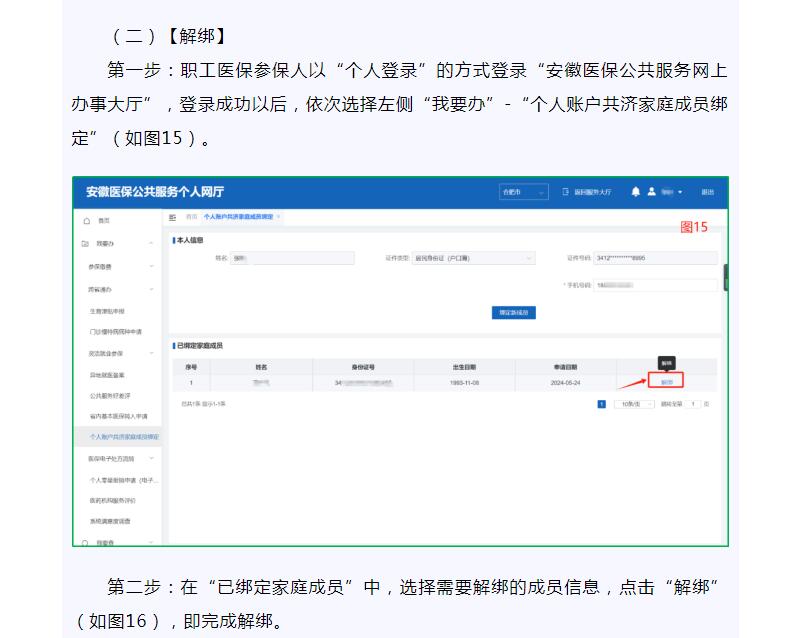
Task: Click the notification bell icon
Action: [x=635, y=192]
